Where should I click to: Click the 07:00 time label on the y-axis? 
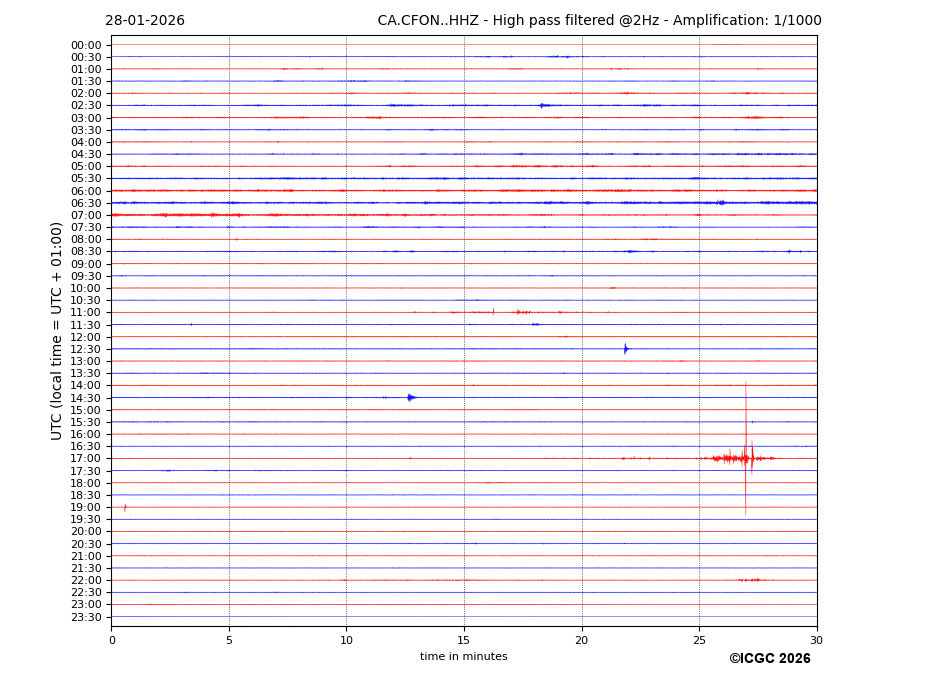86,215
